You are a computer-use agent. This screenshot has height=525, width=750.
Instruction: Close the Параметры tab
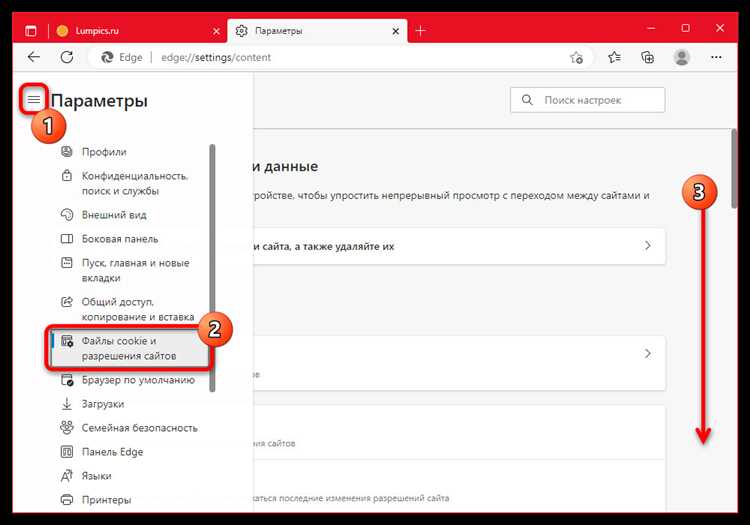[x=396, y=31]
